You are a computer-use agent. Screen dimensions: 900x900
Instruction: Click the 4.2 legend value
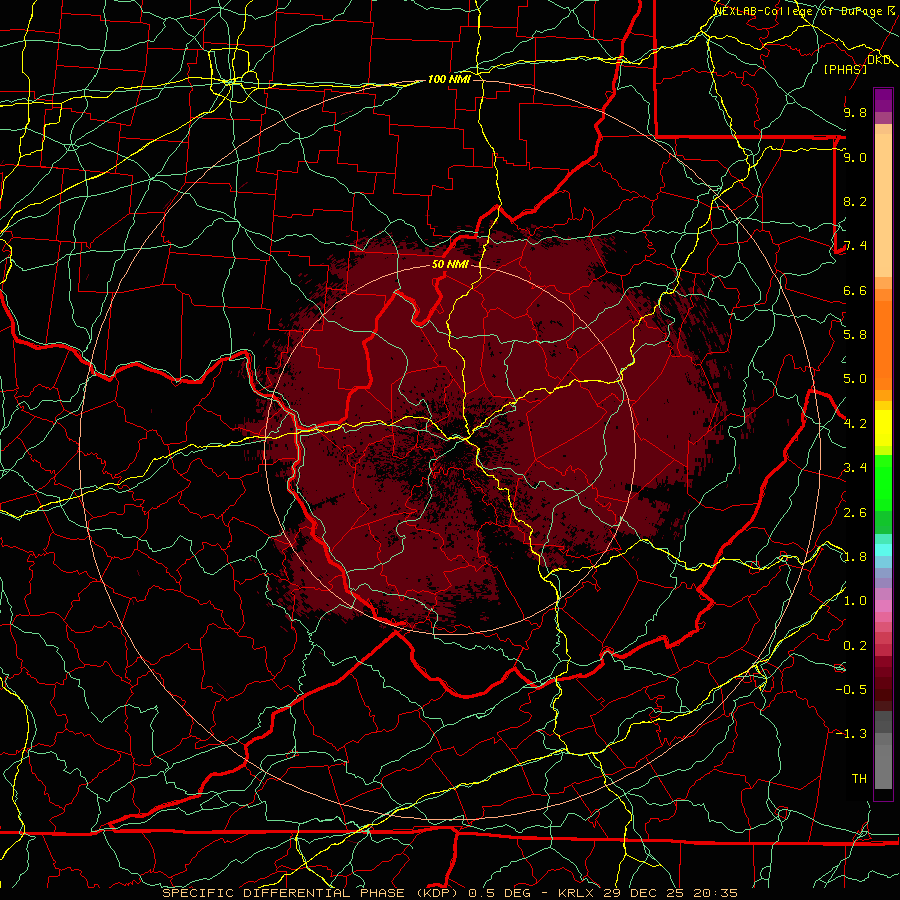(x=855, y=424)
